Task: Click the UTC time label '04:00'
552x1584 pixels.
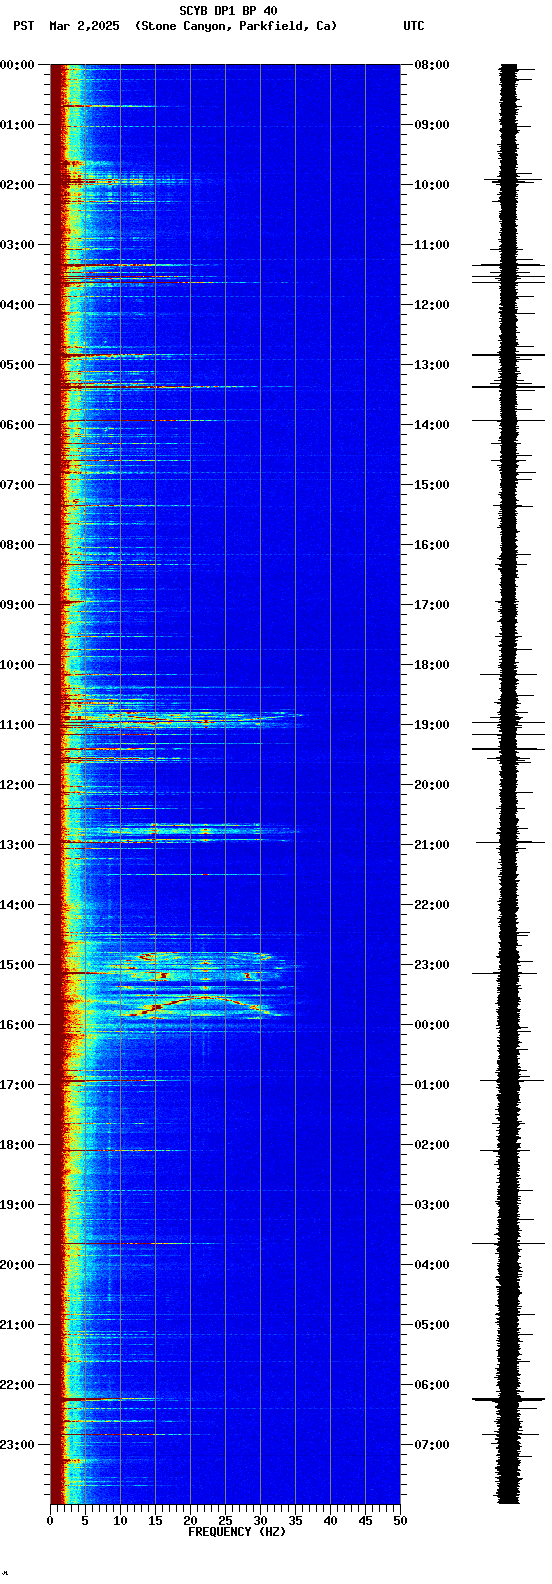Action: (432, 1265)
